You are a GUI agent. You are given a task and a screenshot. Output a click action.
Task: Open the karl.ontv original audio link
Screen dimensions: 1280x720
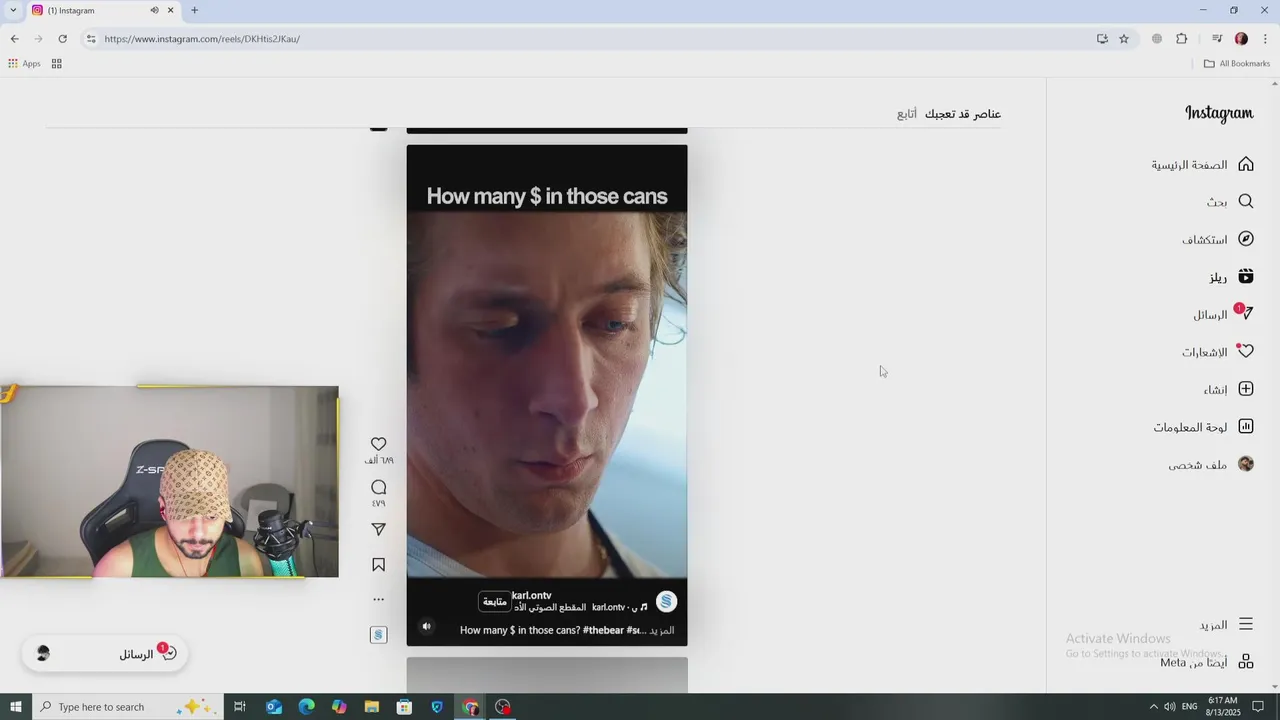pyautogui.click(x=580, y=608)
